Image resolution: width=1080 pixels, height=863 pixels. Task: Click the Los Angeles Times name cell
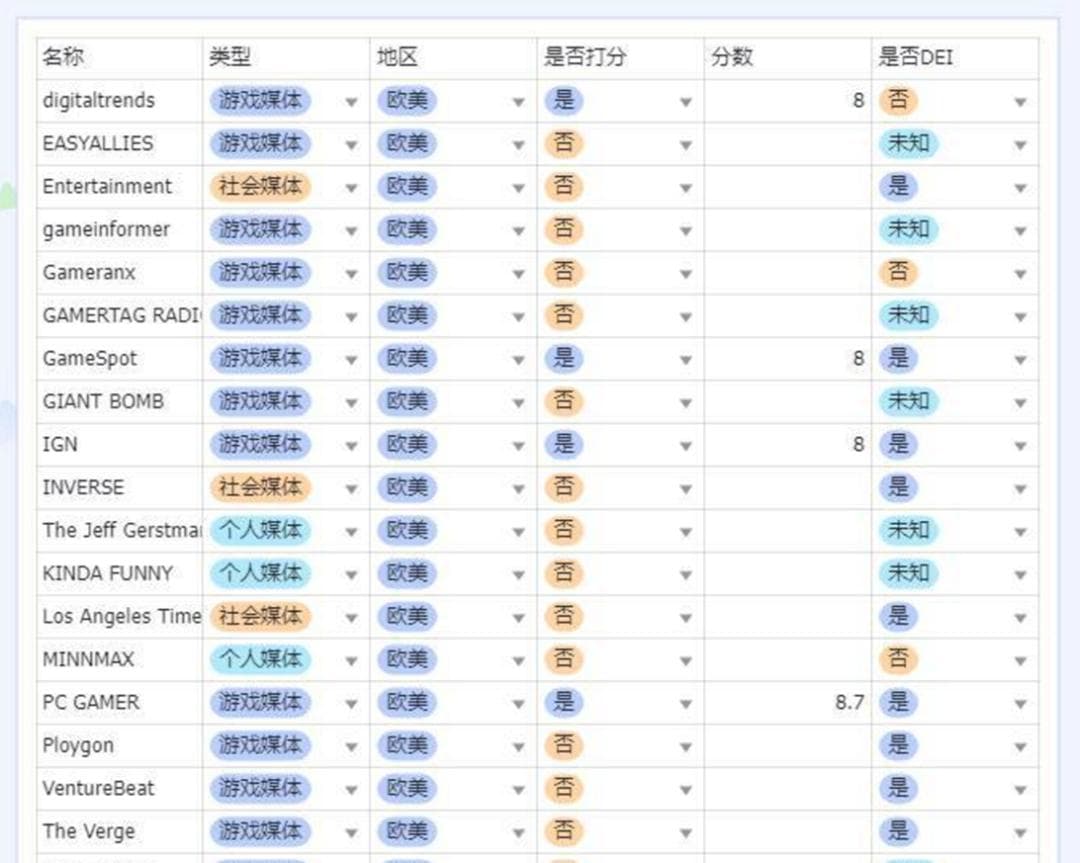[120, 617]
